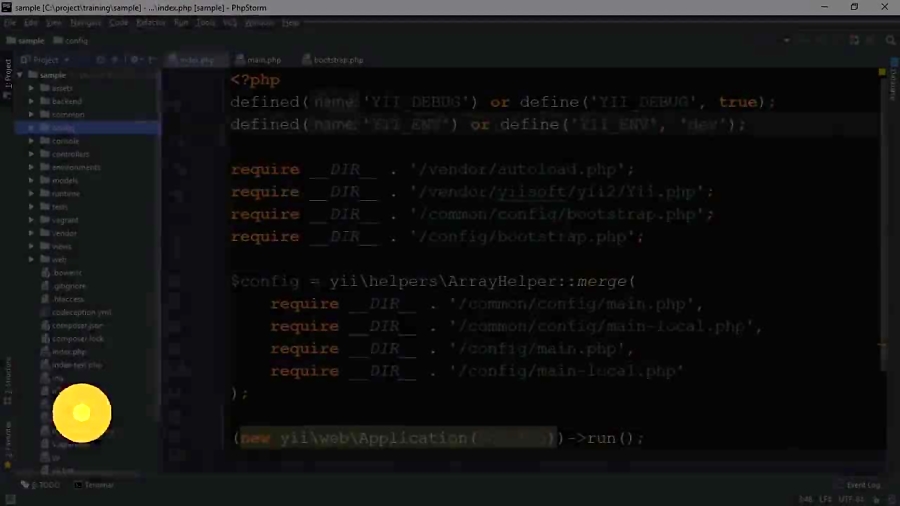Open the TODO tool window
Screen dimensions: 900x506
coord(40,485)
